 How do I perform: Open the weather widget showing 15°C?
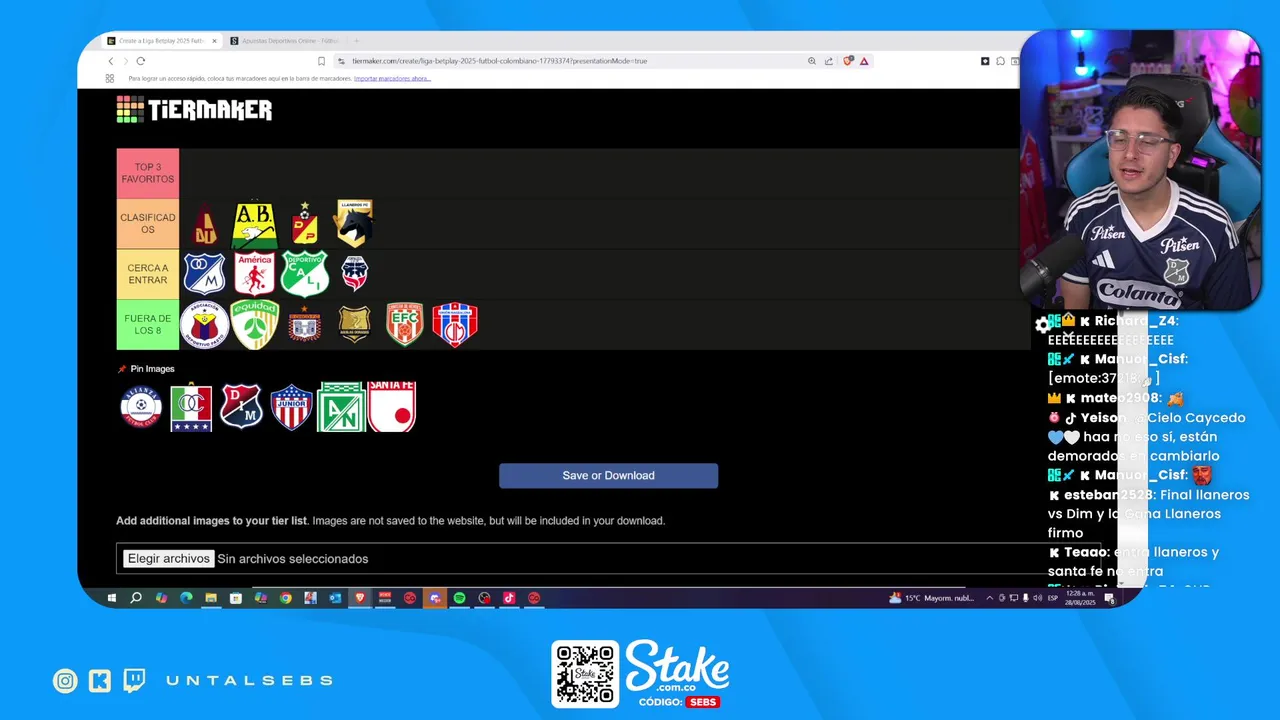932,598
